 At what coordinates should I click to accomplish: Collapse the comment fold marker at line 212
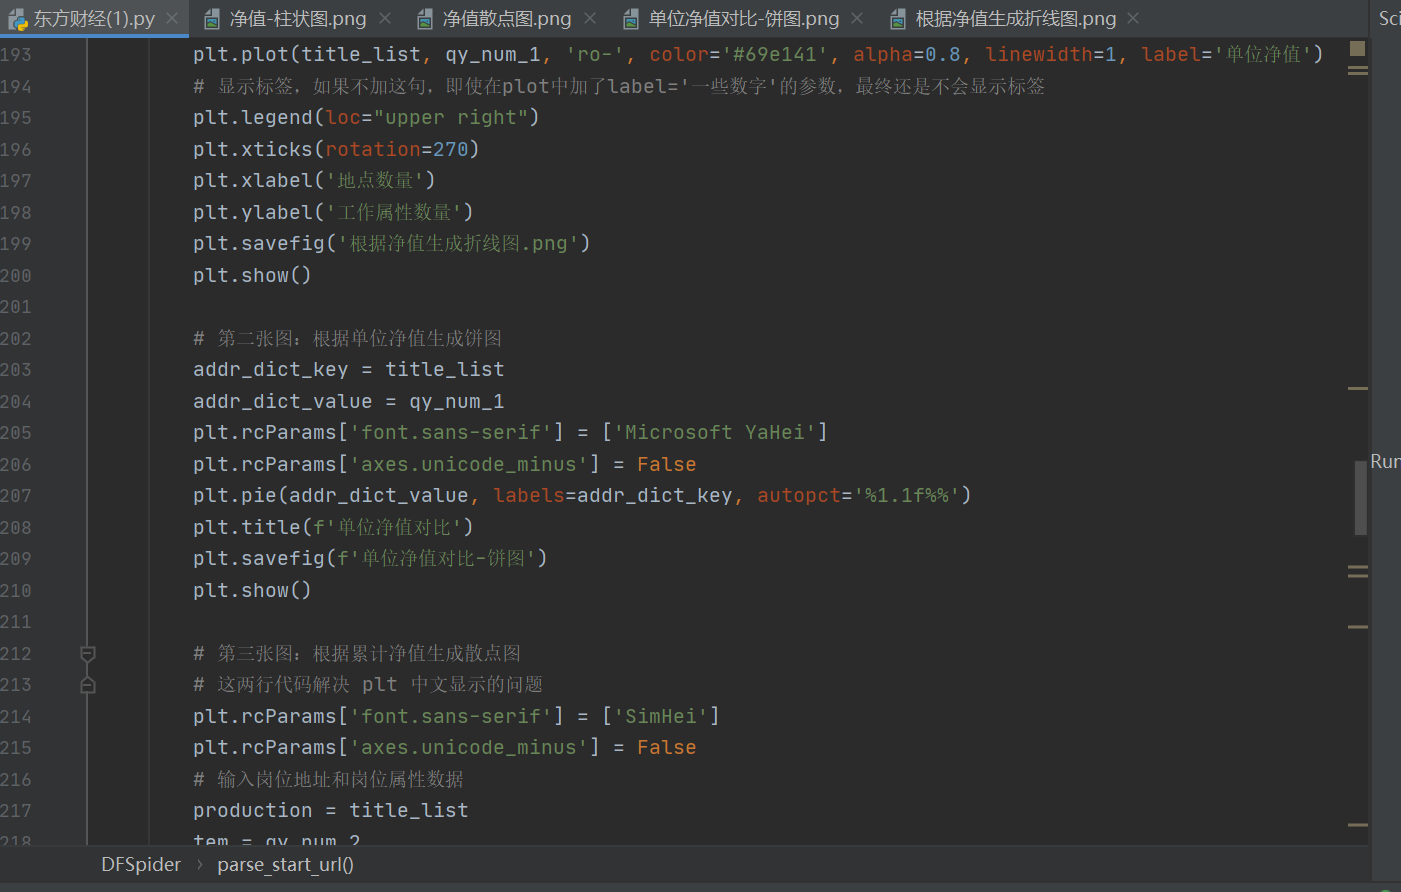coord(88,654)
